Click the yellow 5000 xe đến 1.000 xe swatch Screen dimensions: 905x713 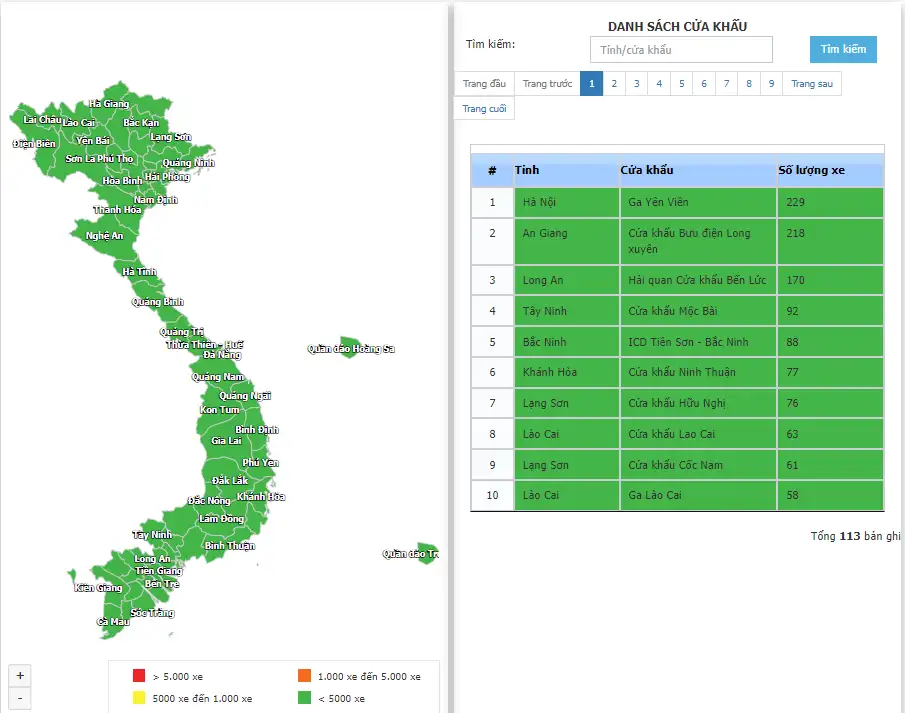(139, 697)
